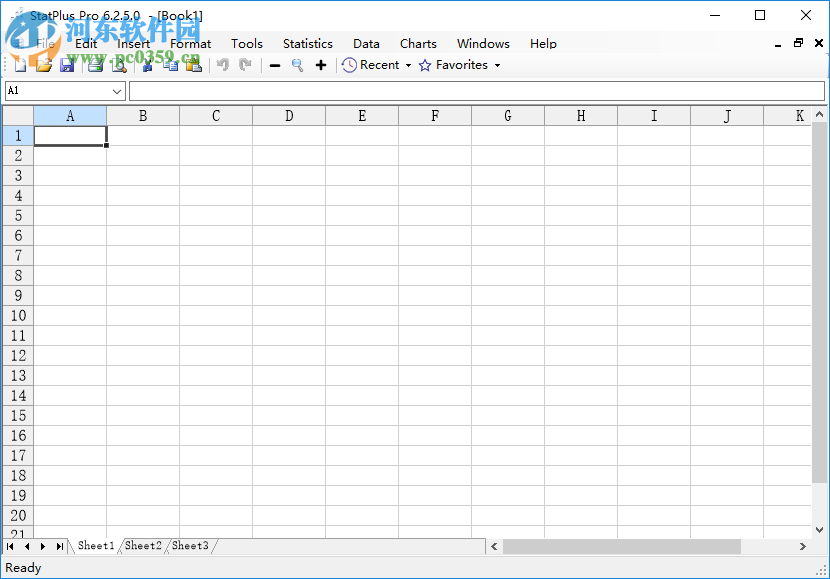830x579 pixels.
Task: Undo the last action
Action: 222,64
